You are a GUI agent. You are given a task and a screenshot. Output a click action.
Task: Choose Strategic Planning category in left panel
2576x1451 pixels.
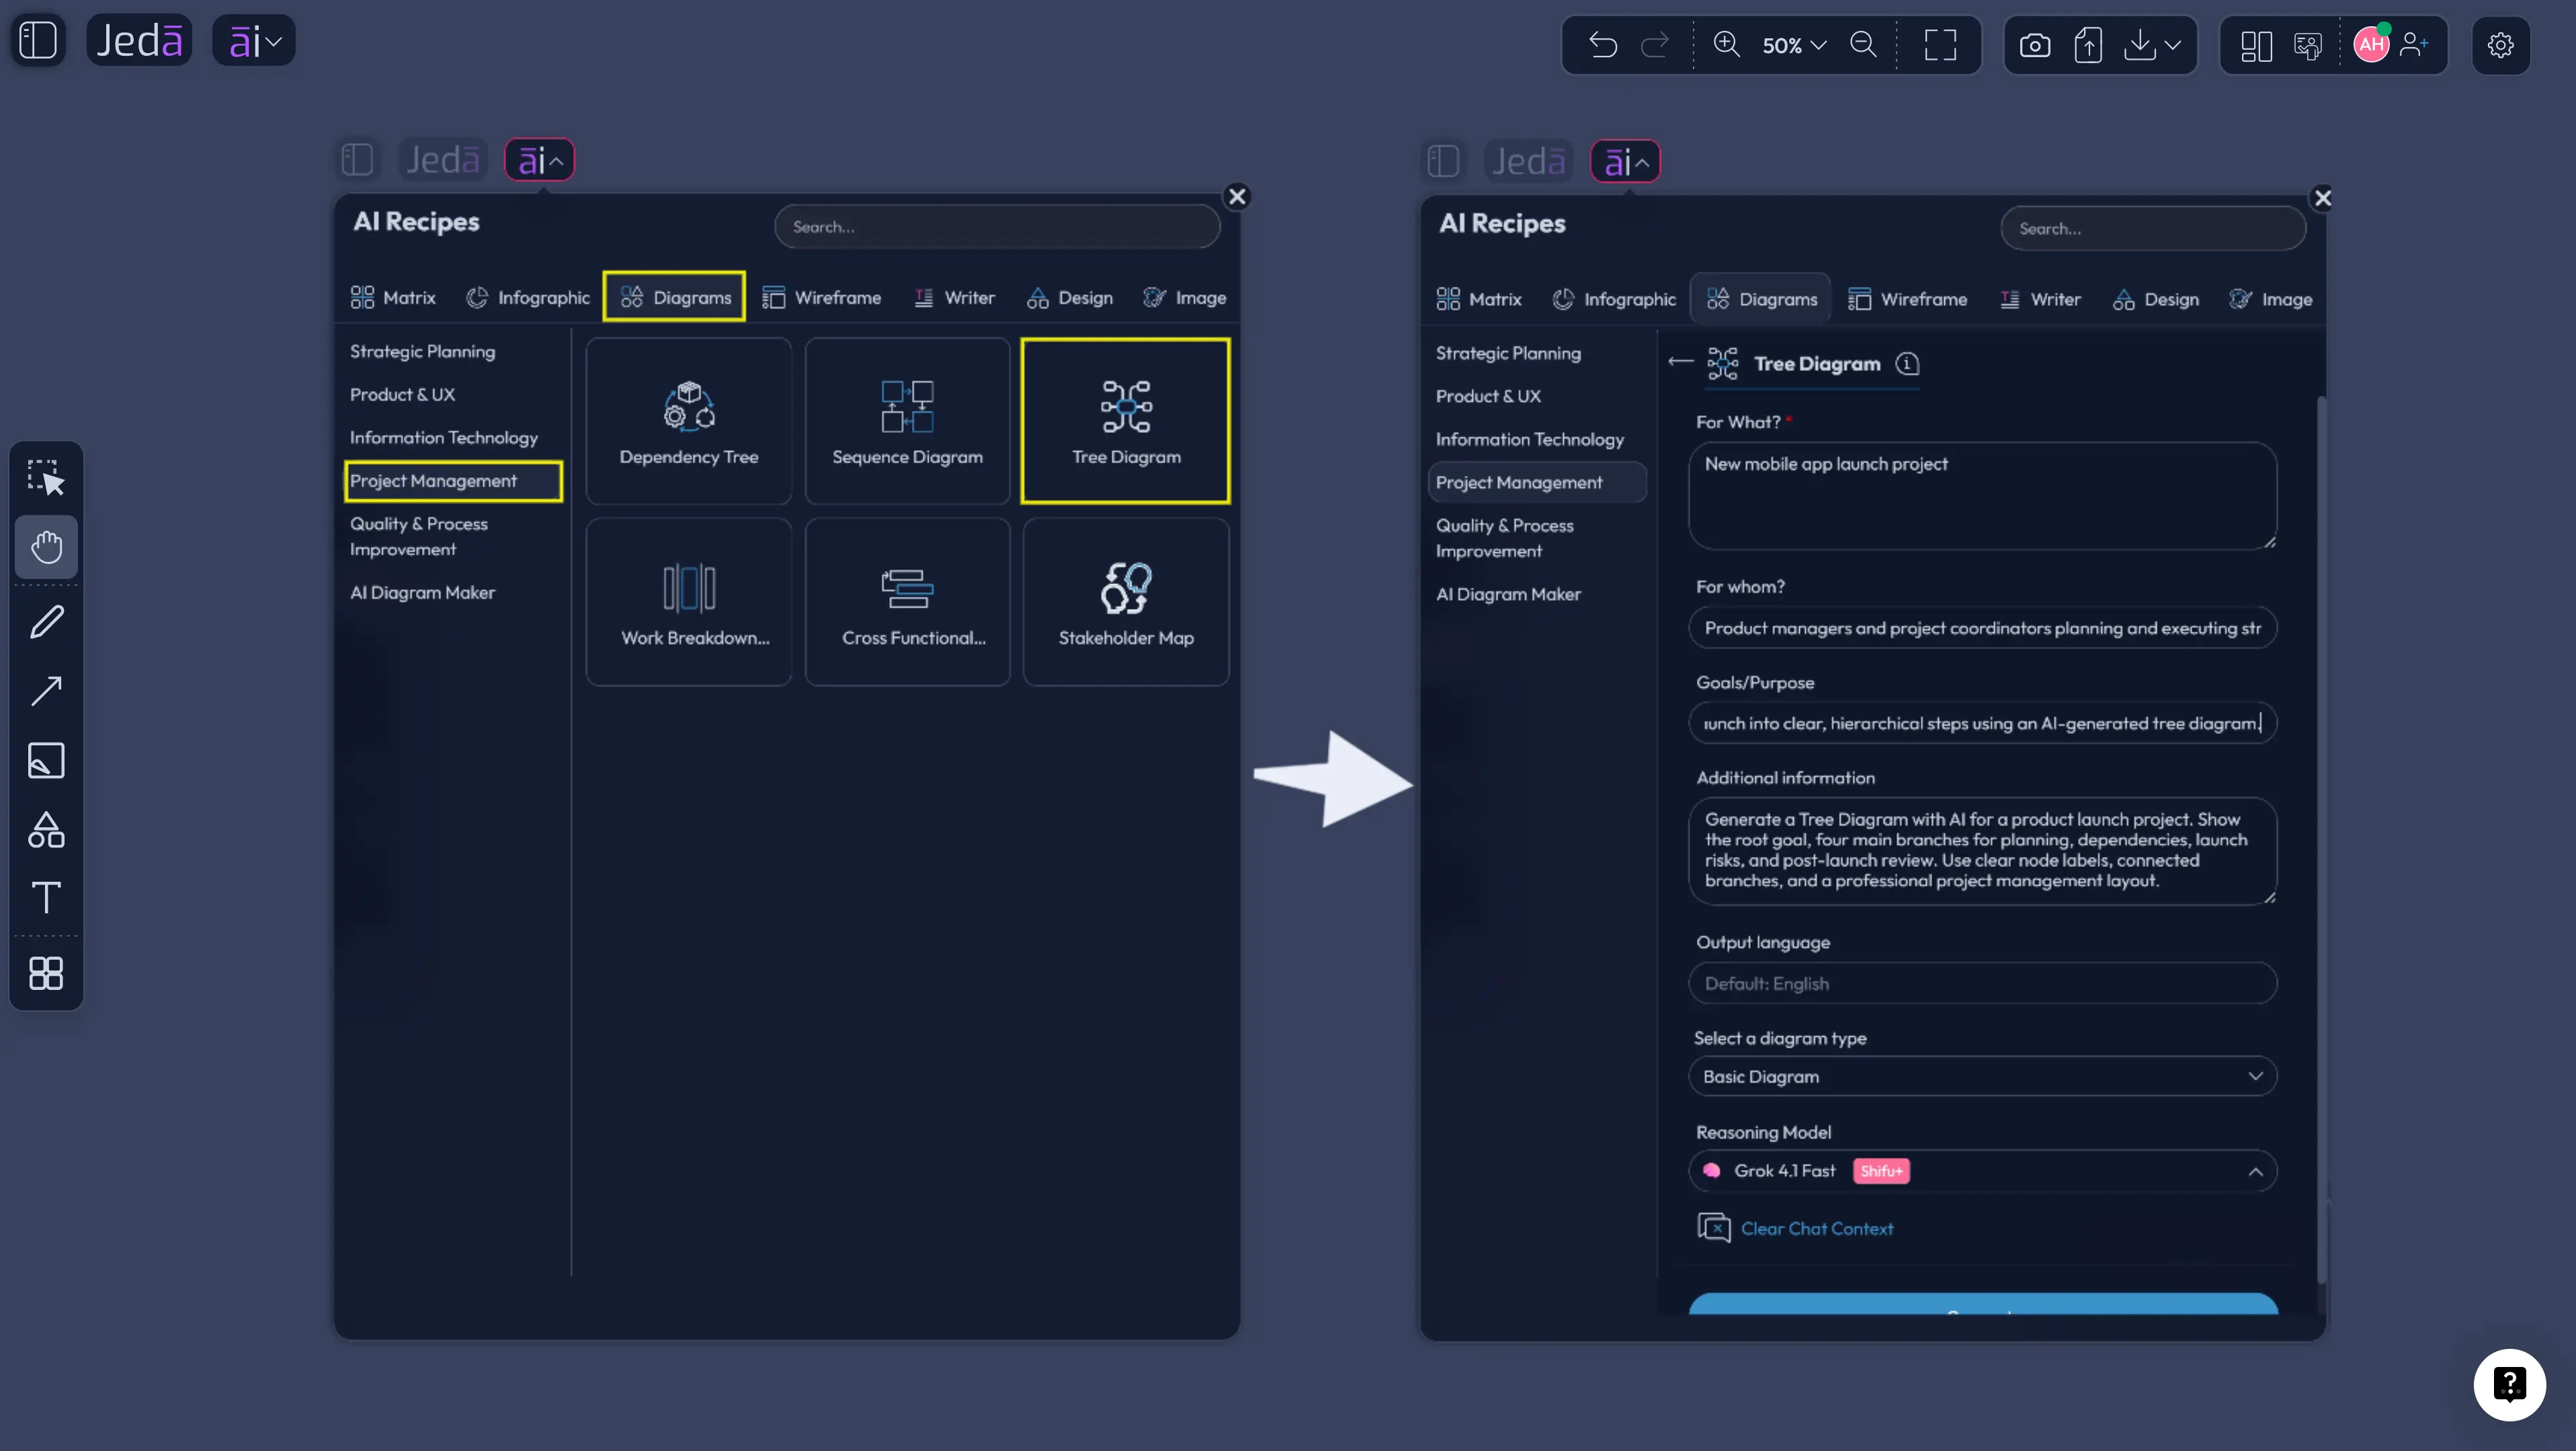[x=423, y=351]
